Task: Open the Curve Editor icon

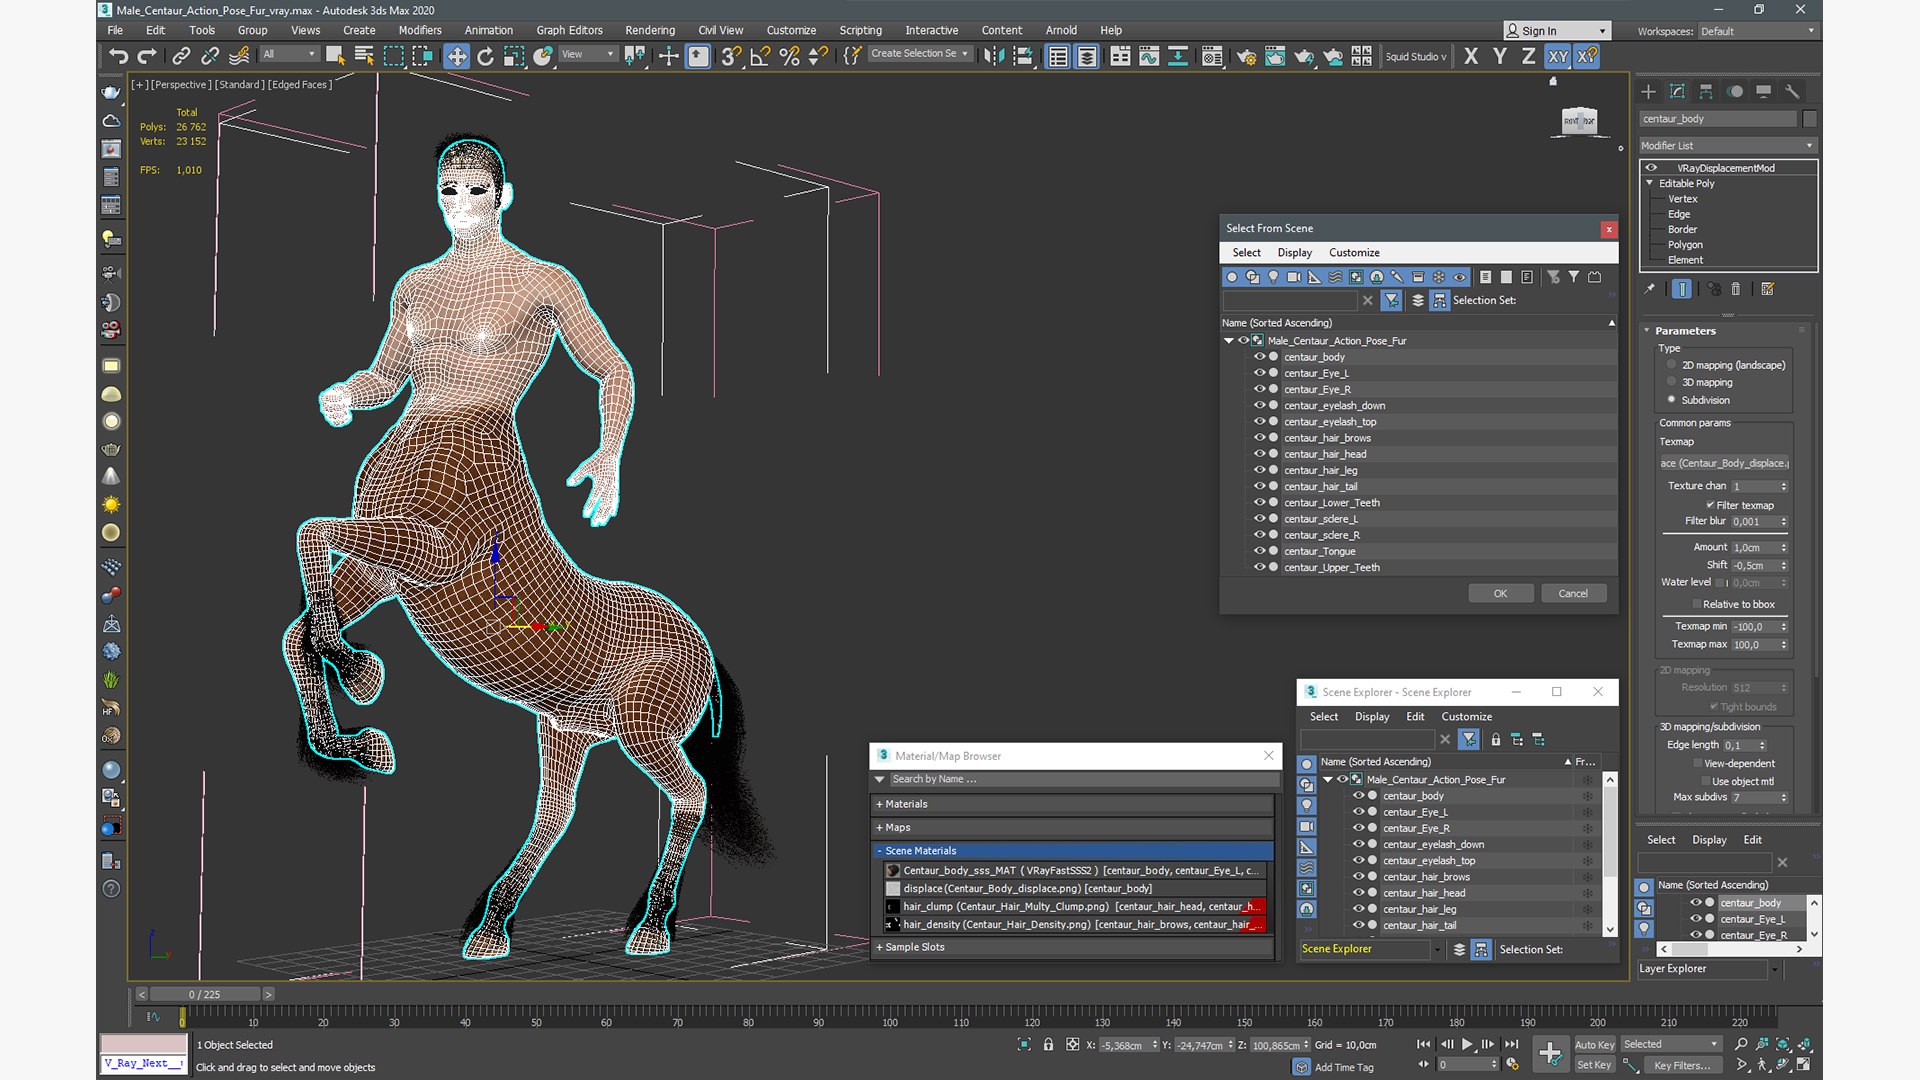Action: pyautogui.click(x=1149, y=56)
